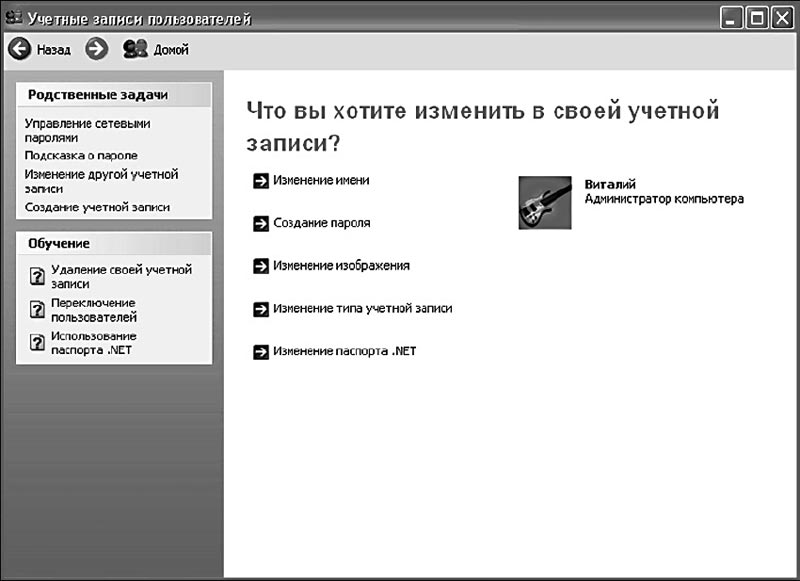The width and height of the screenshot is (800, 581).
Task: Open 'Подсказка о пароле' task
Action: click(x=81, y=156)
